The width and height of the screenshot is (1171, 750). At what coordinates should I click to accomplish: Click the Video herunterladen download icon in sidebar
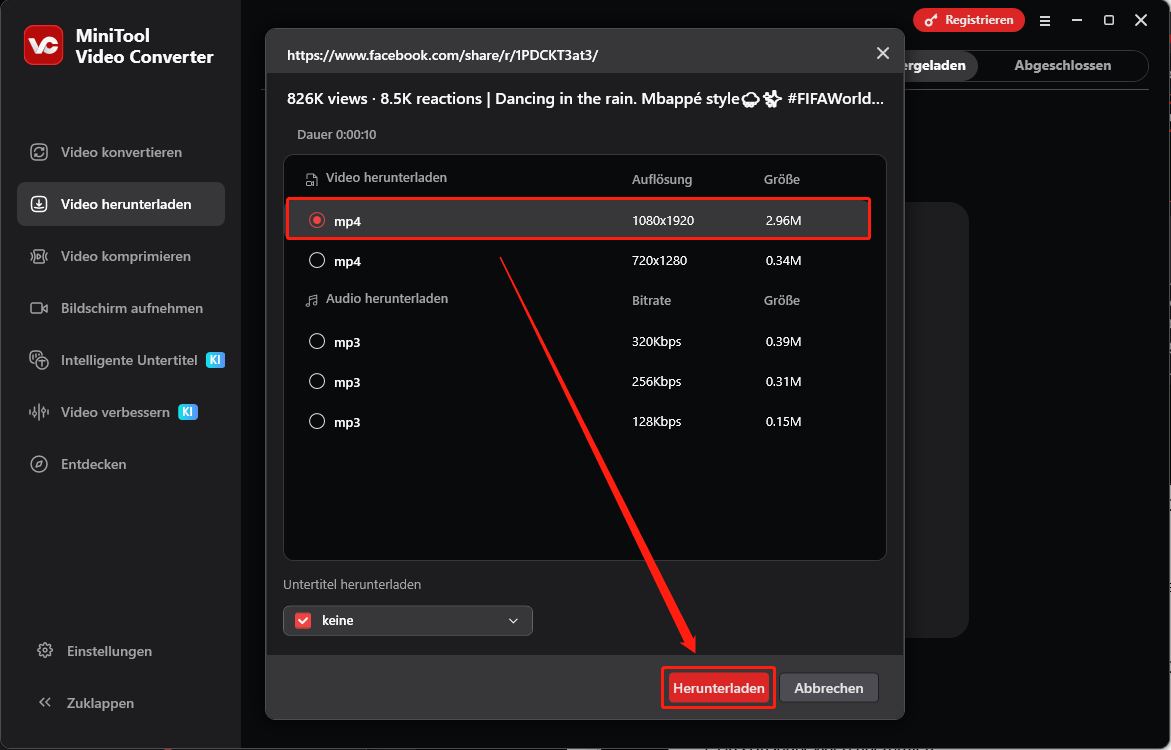point(39,204)
